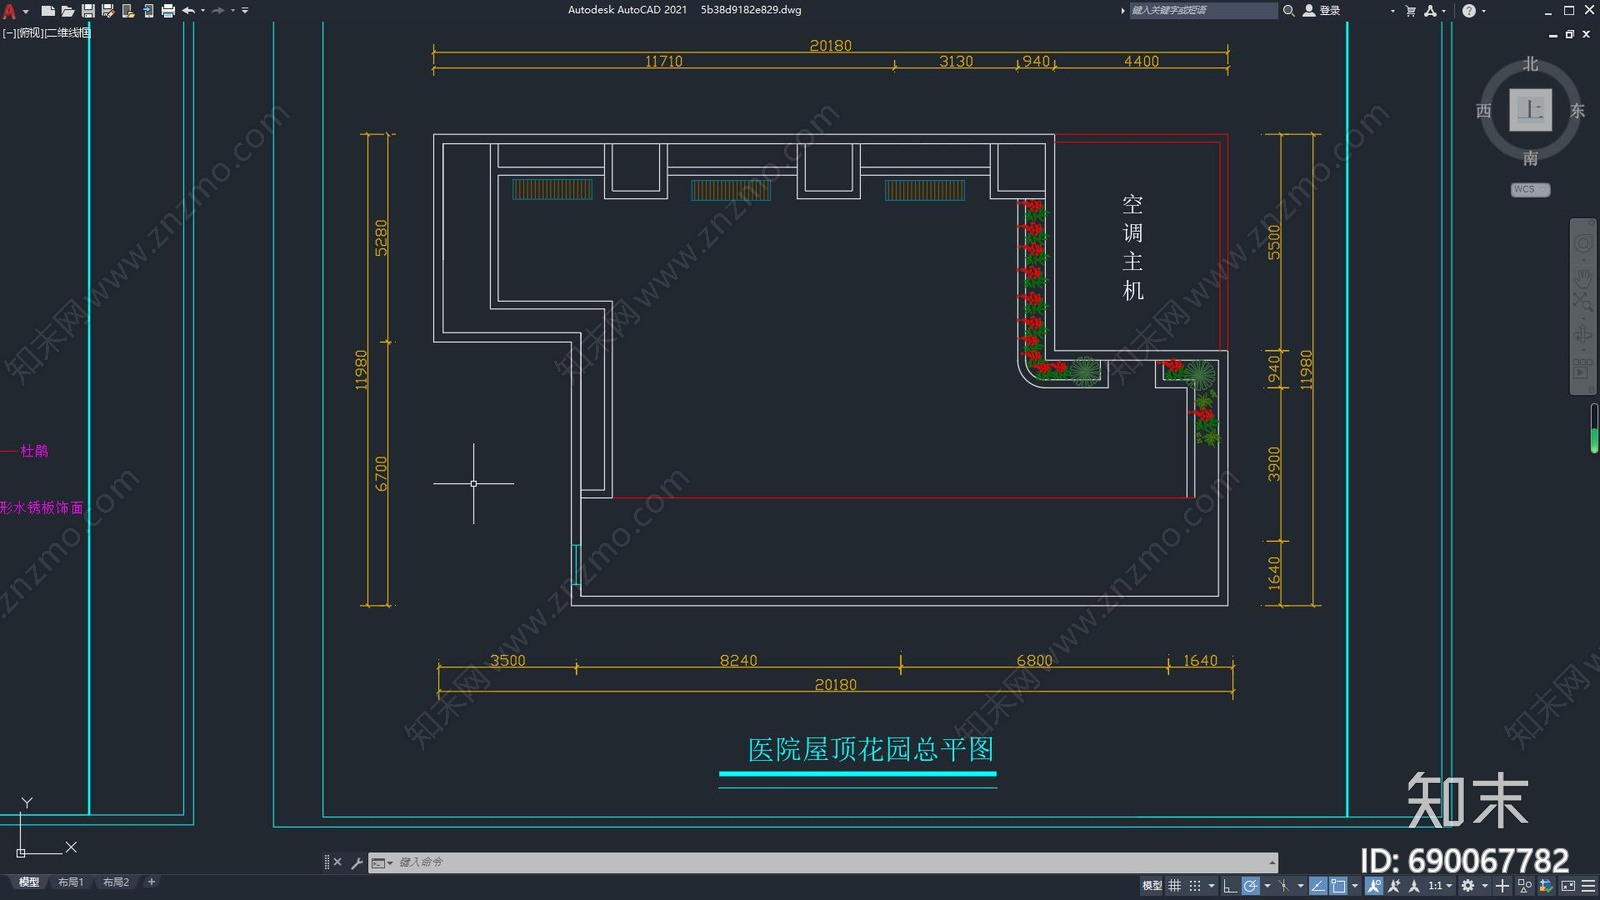Toggle 2D object snap

click(1338, 885)
